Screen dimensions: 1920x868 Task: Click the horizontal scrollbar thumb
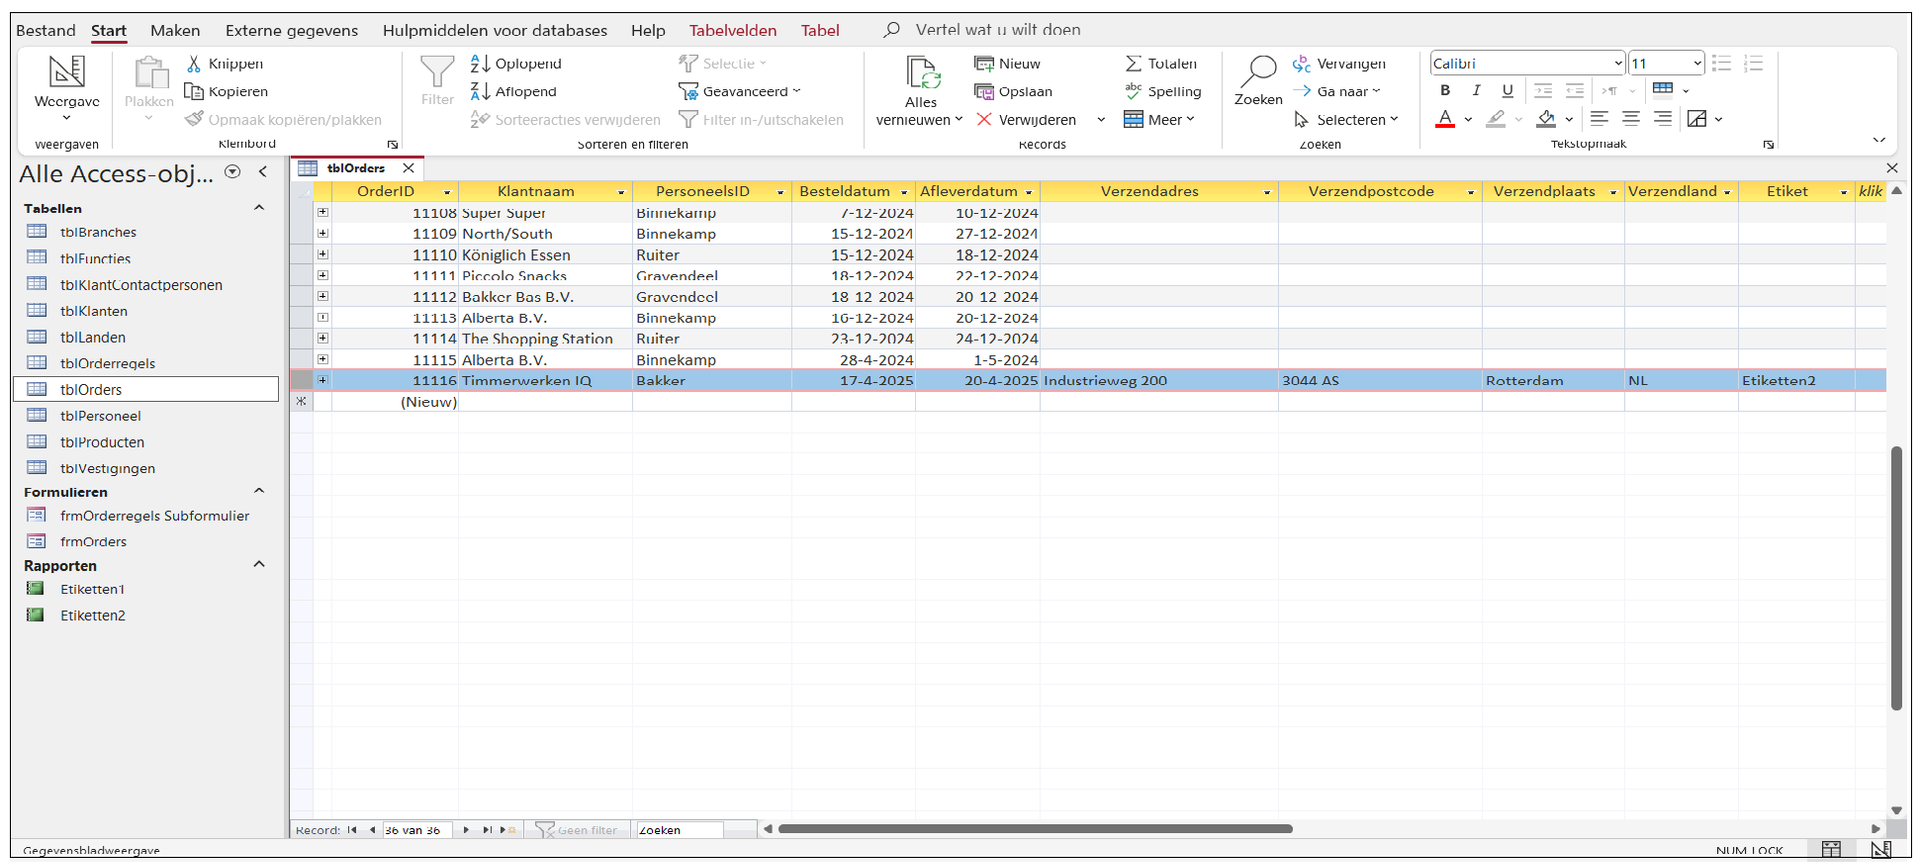point(1035,829)
